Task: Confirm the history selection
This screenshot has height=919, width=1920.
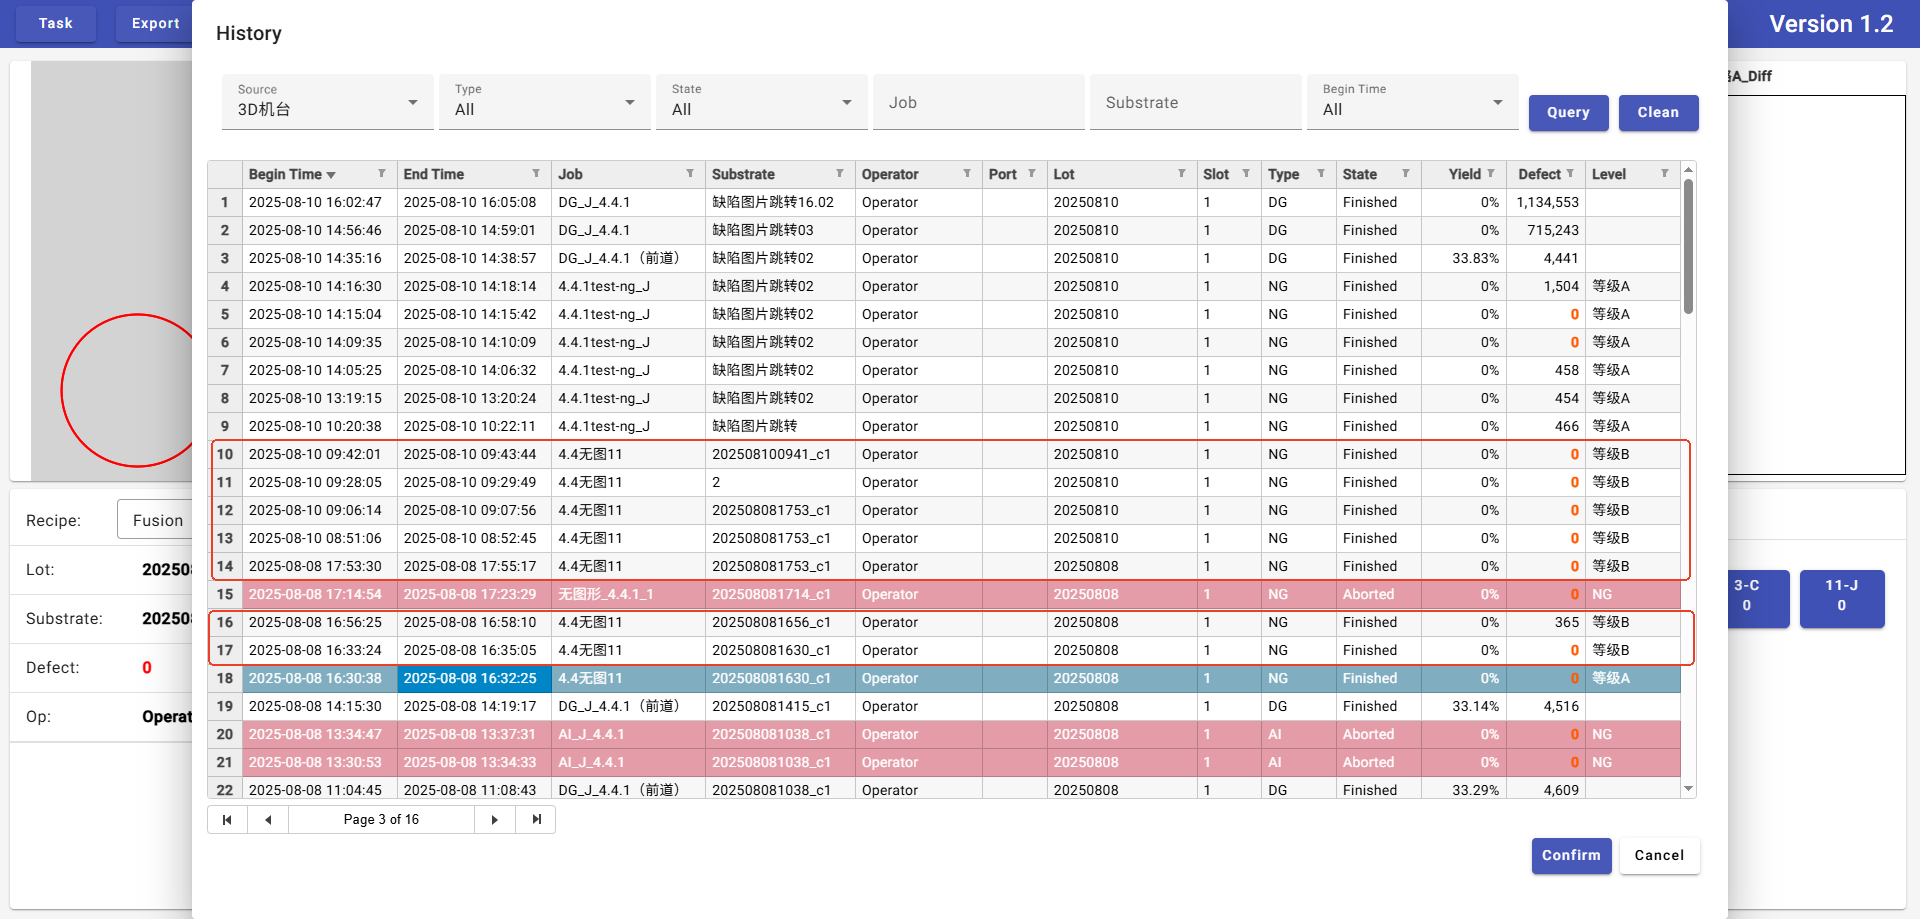Action: pos(1570,856)
